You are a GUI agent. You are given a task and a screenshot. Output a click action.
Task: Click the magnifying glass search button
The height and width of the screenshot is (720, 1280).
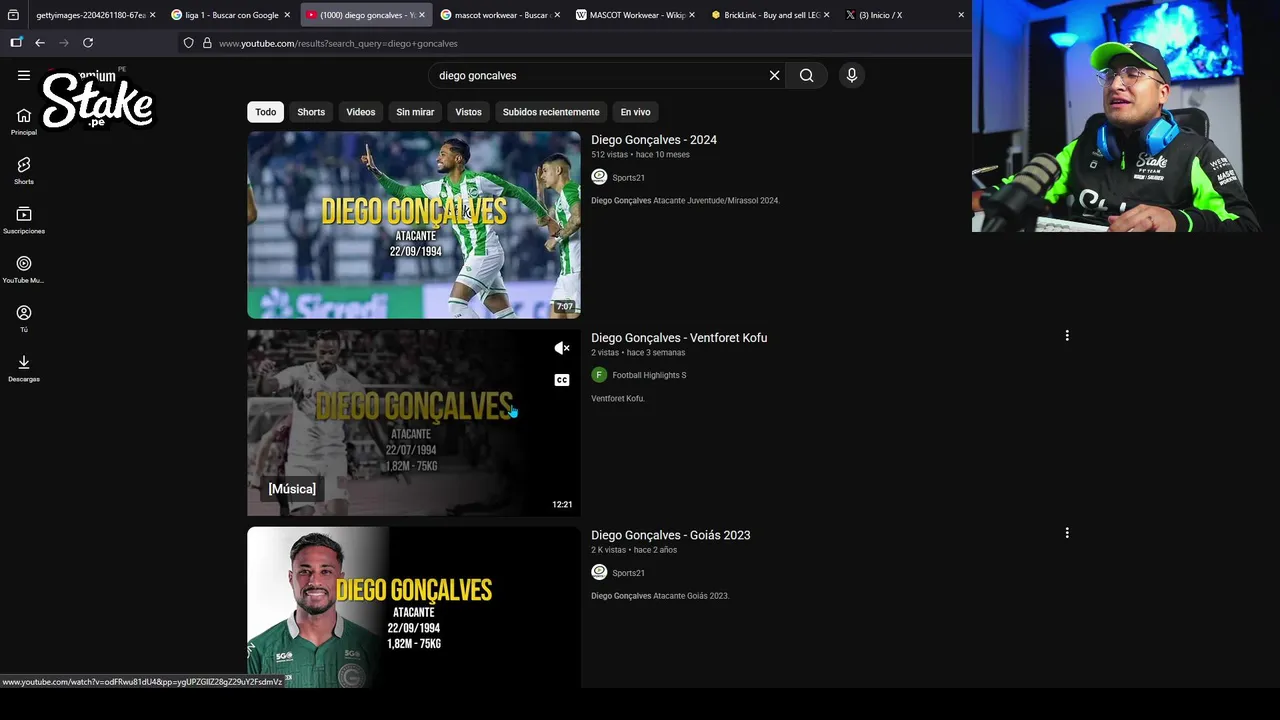point(806,75)
